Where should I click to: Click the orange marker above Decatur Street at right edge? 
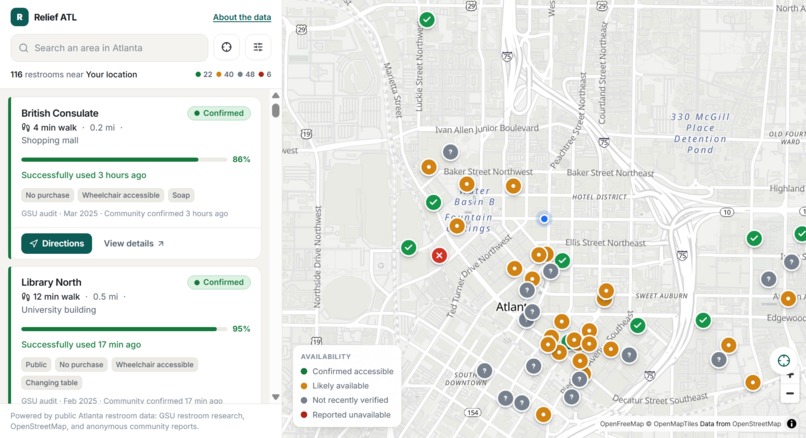(x=753, y=382)
